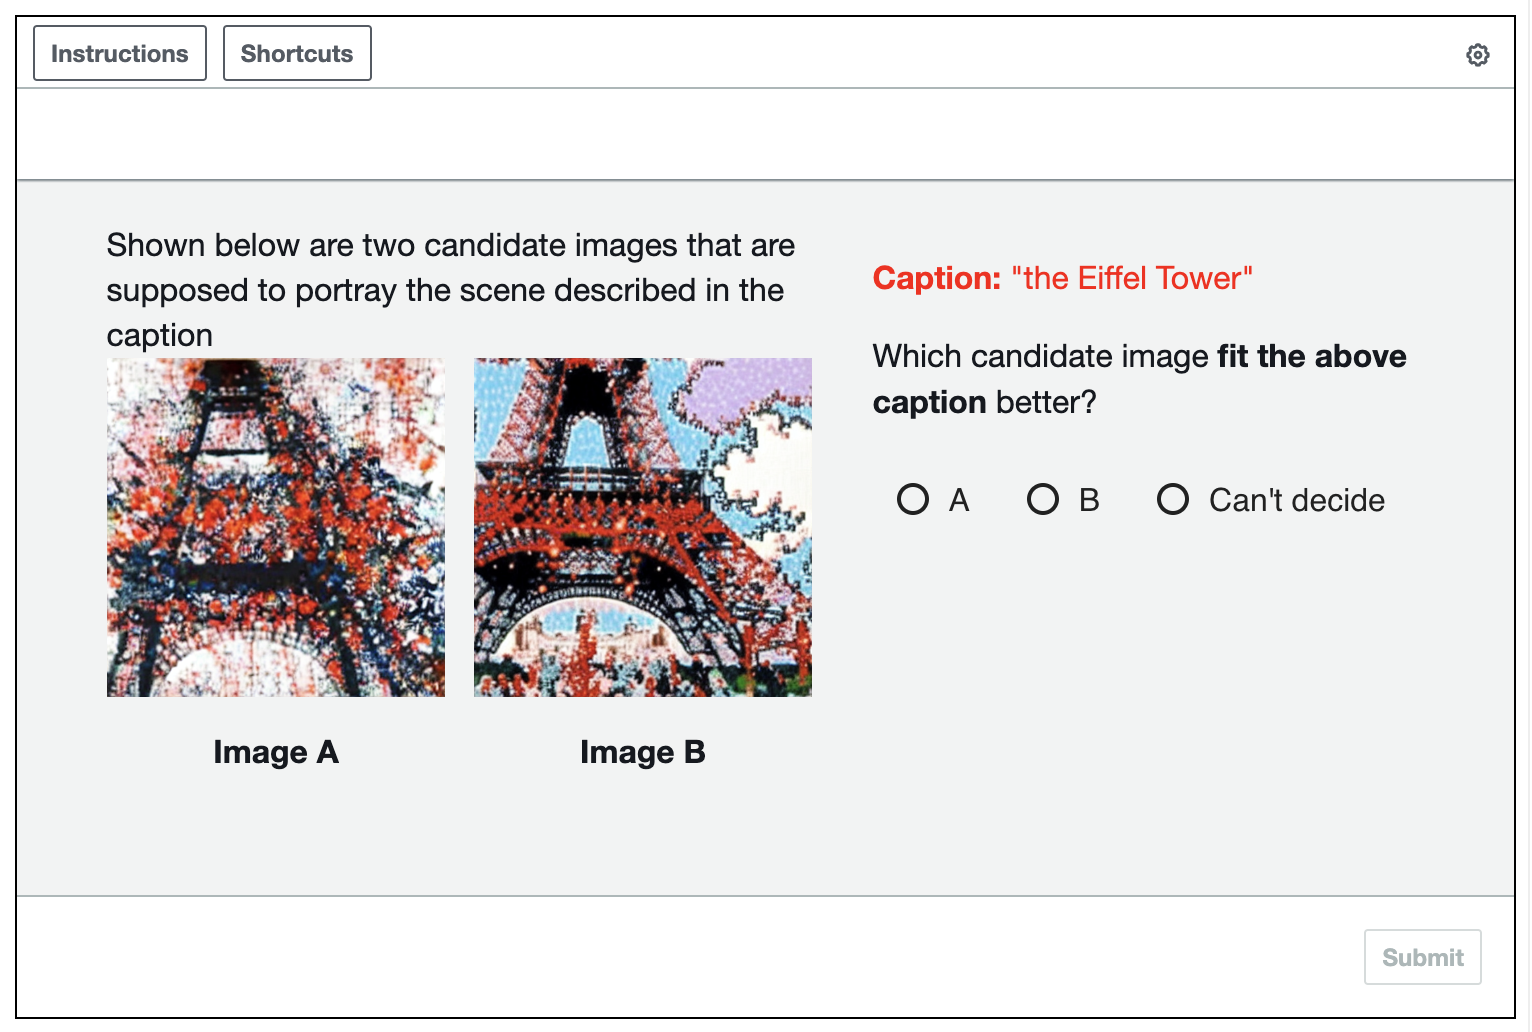Click the 'Shown below are two candidate' paragraph

pos(451,290)
